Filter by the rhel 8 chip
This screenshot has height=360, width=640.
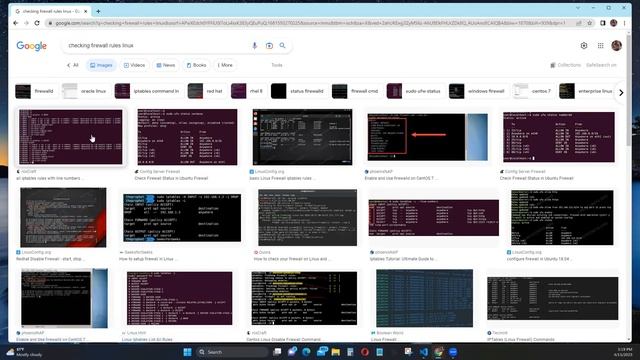coord(247,91)
